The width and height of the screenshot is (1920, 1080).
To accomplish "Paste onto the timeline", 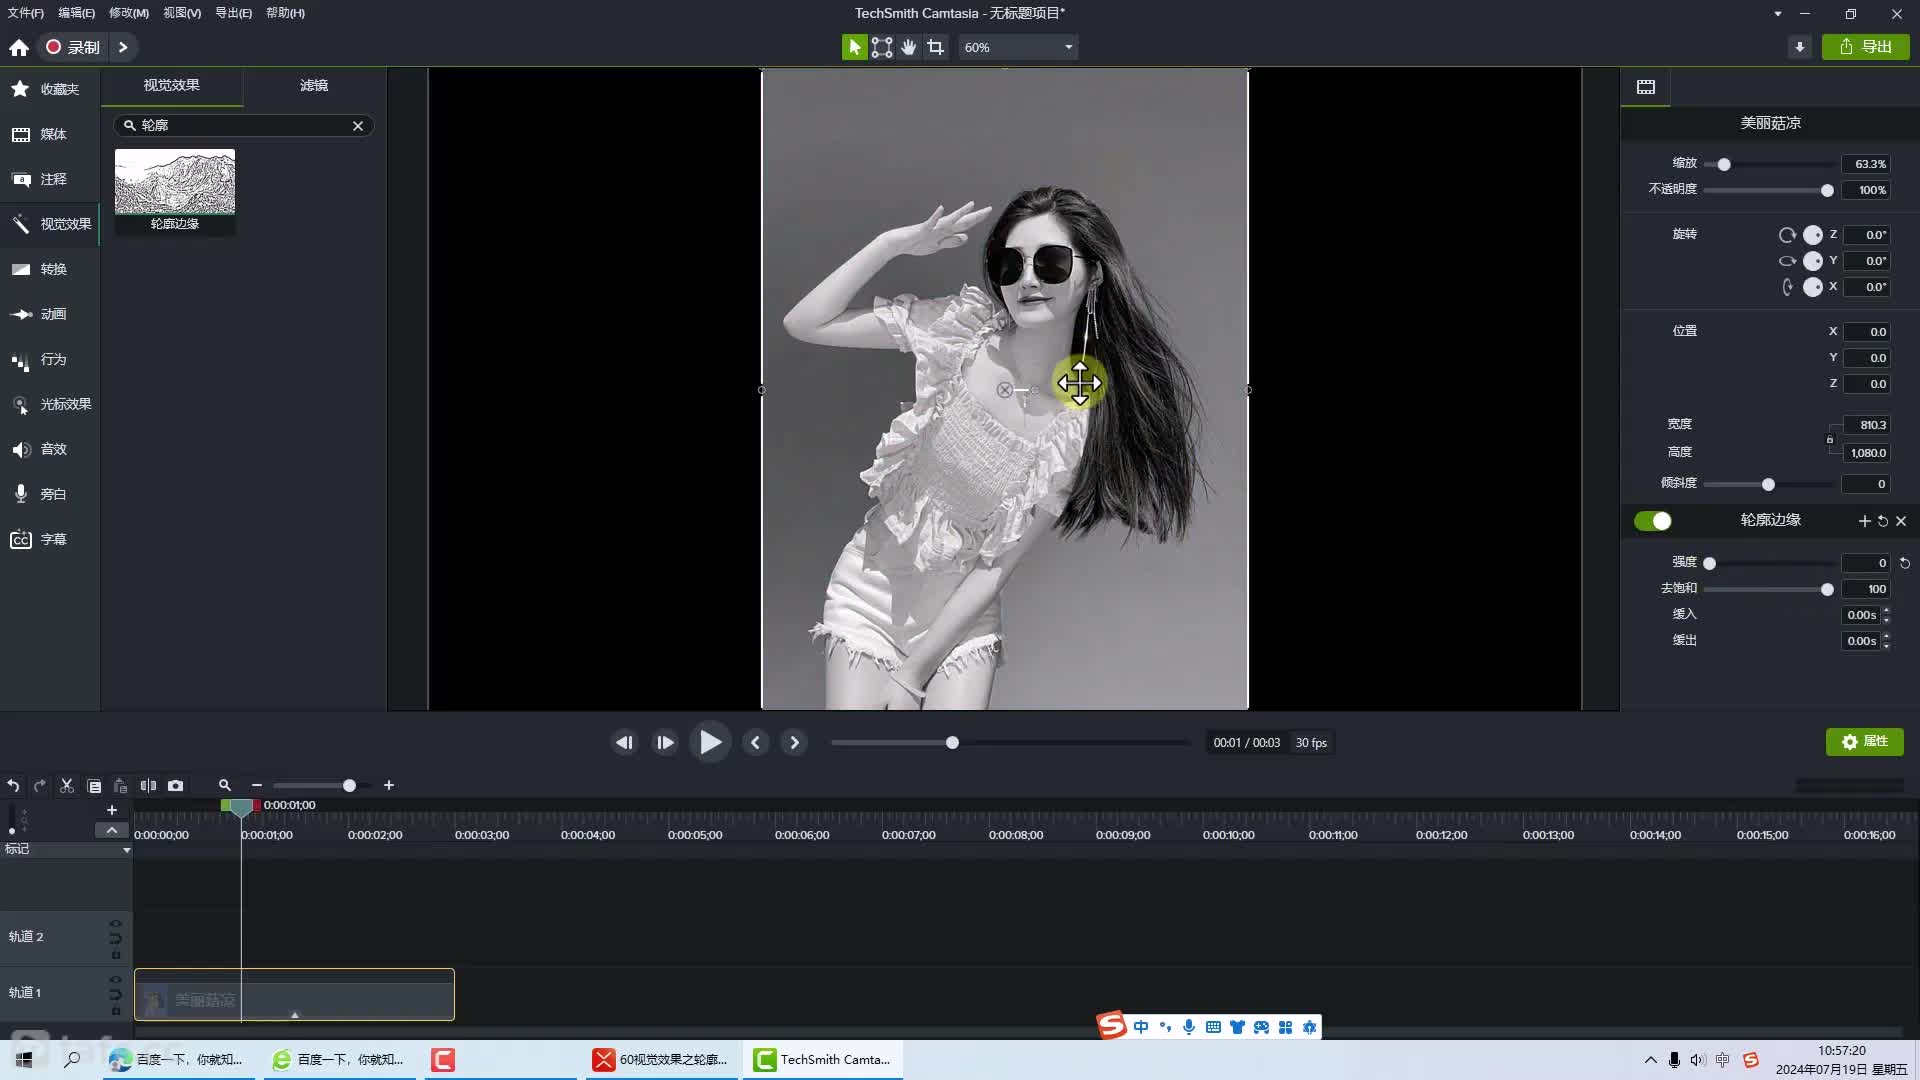I will 121,786.
